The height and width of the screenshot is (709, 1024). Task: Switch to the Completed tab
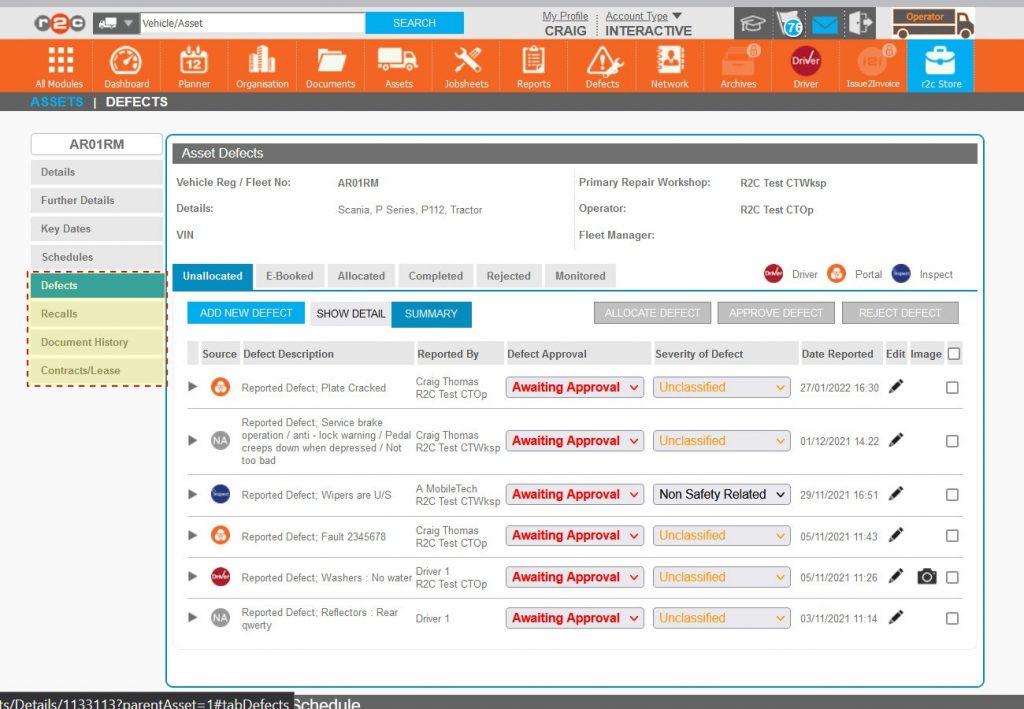435,276
